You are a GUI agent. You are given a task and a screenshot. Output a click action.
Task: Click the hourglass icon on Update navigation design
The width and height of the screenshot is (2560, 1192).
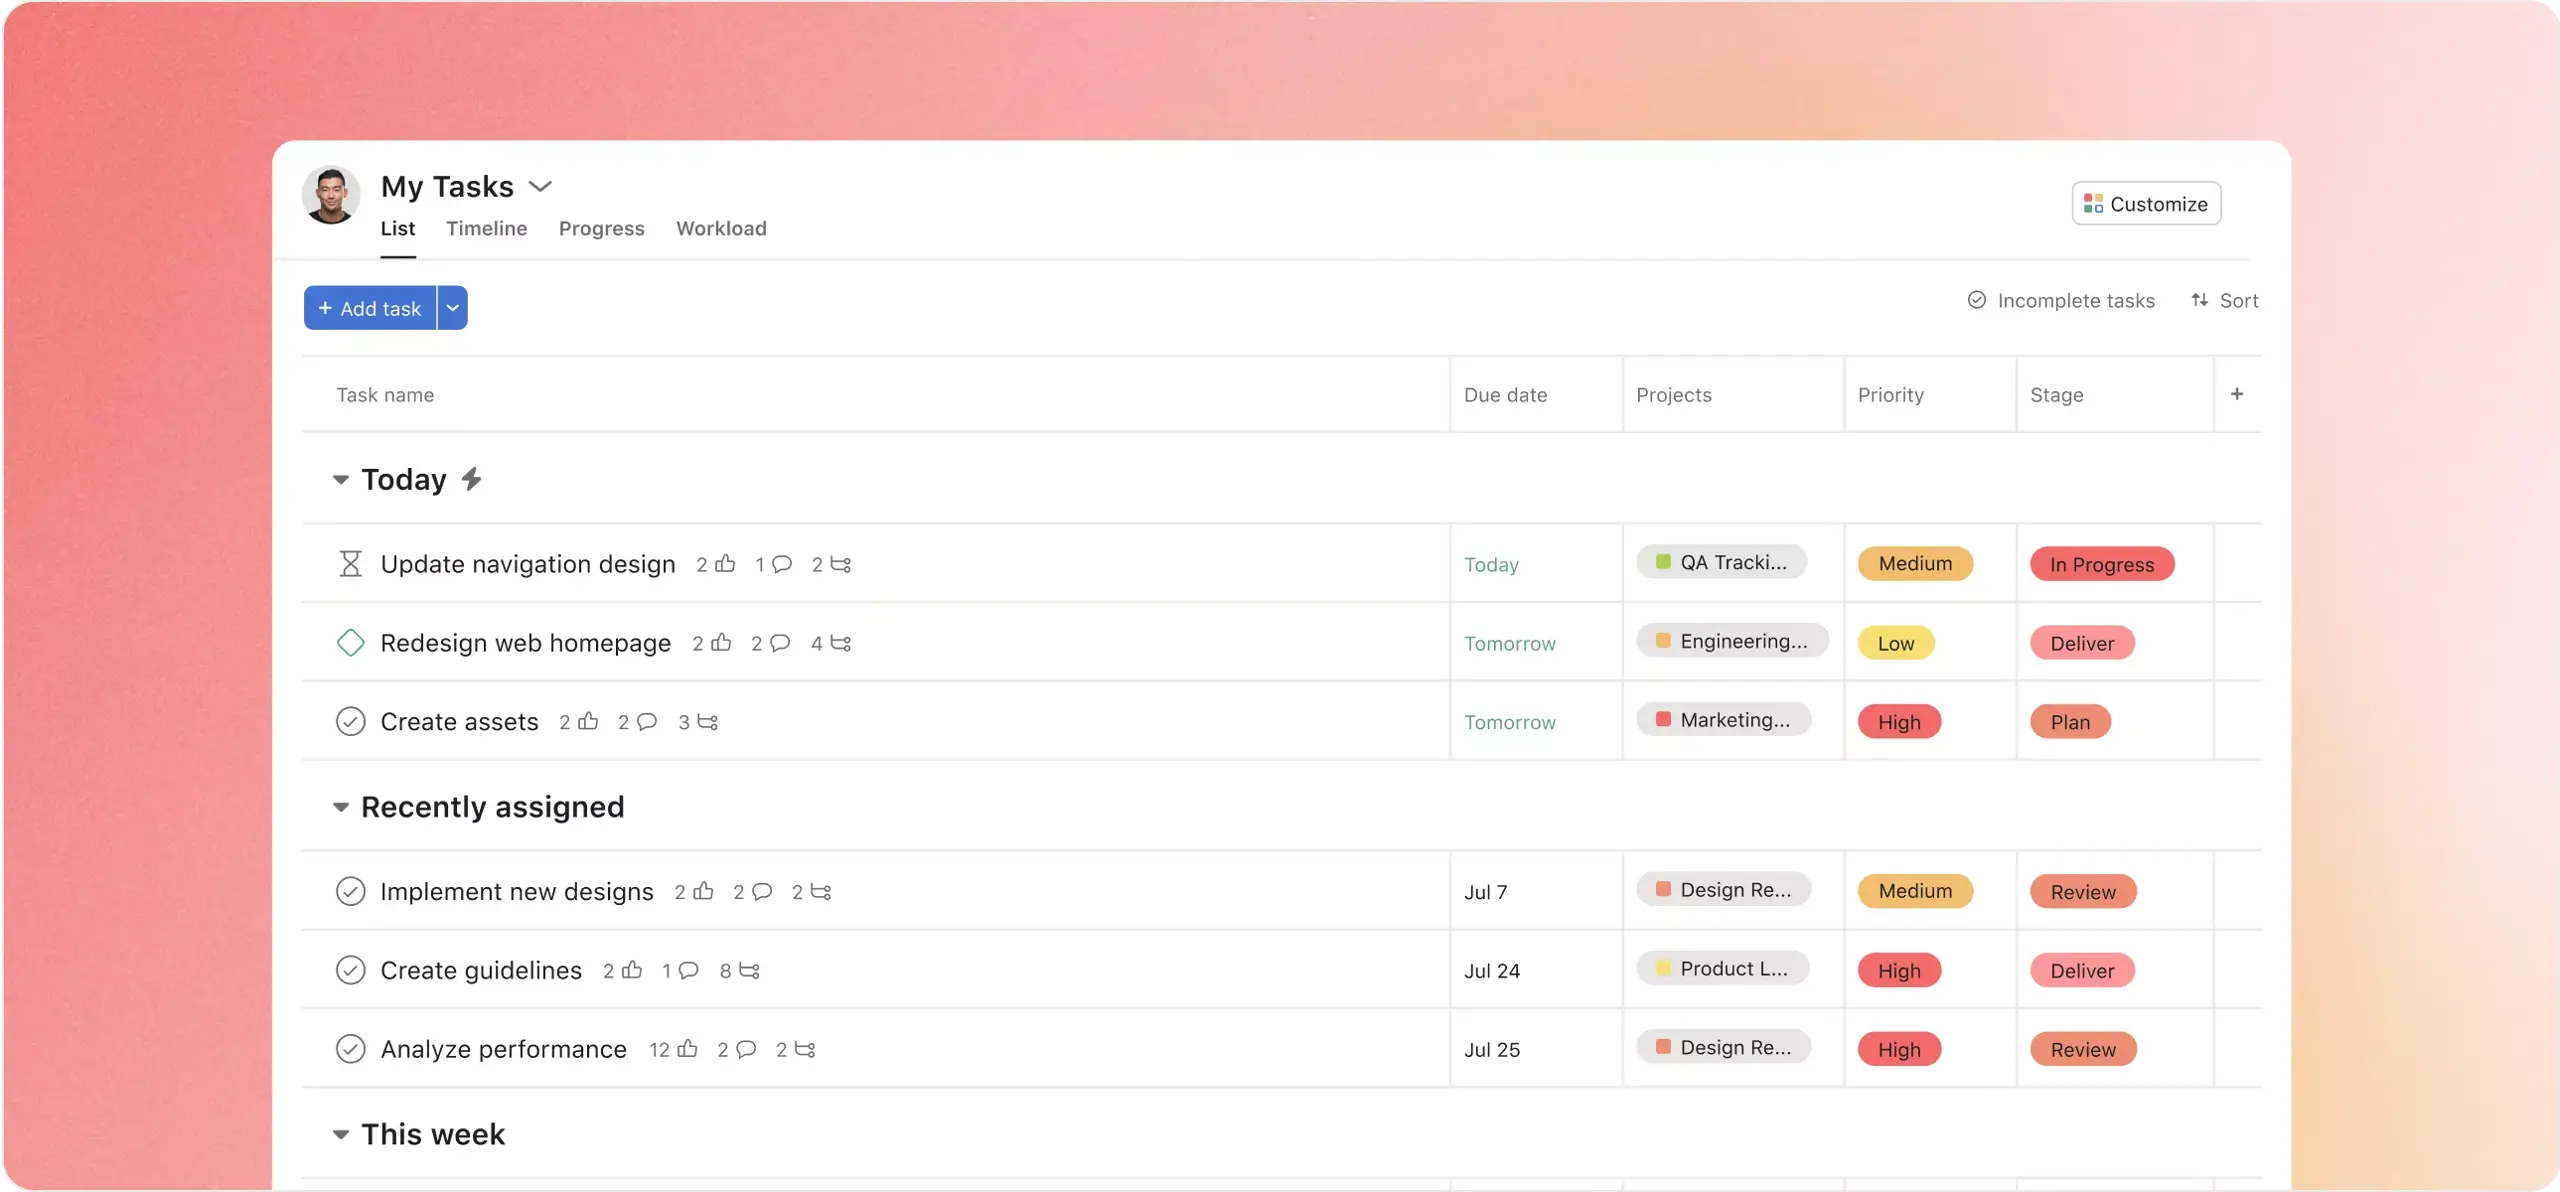(349, 563)
